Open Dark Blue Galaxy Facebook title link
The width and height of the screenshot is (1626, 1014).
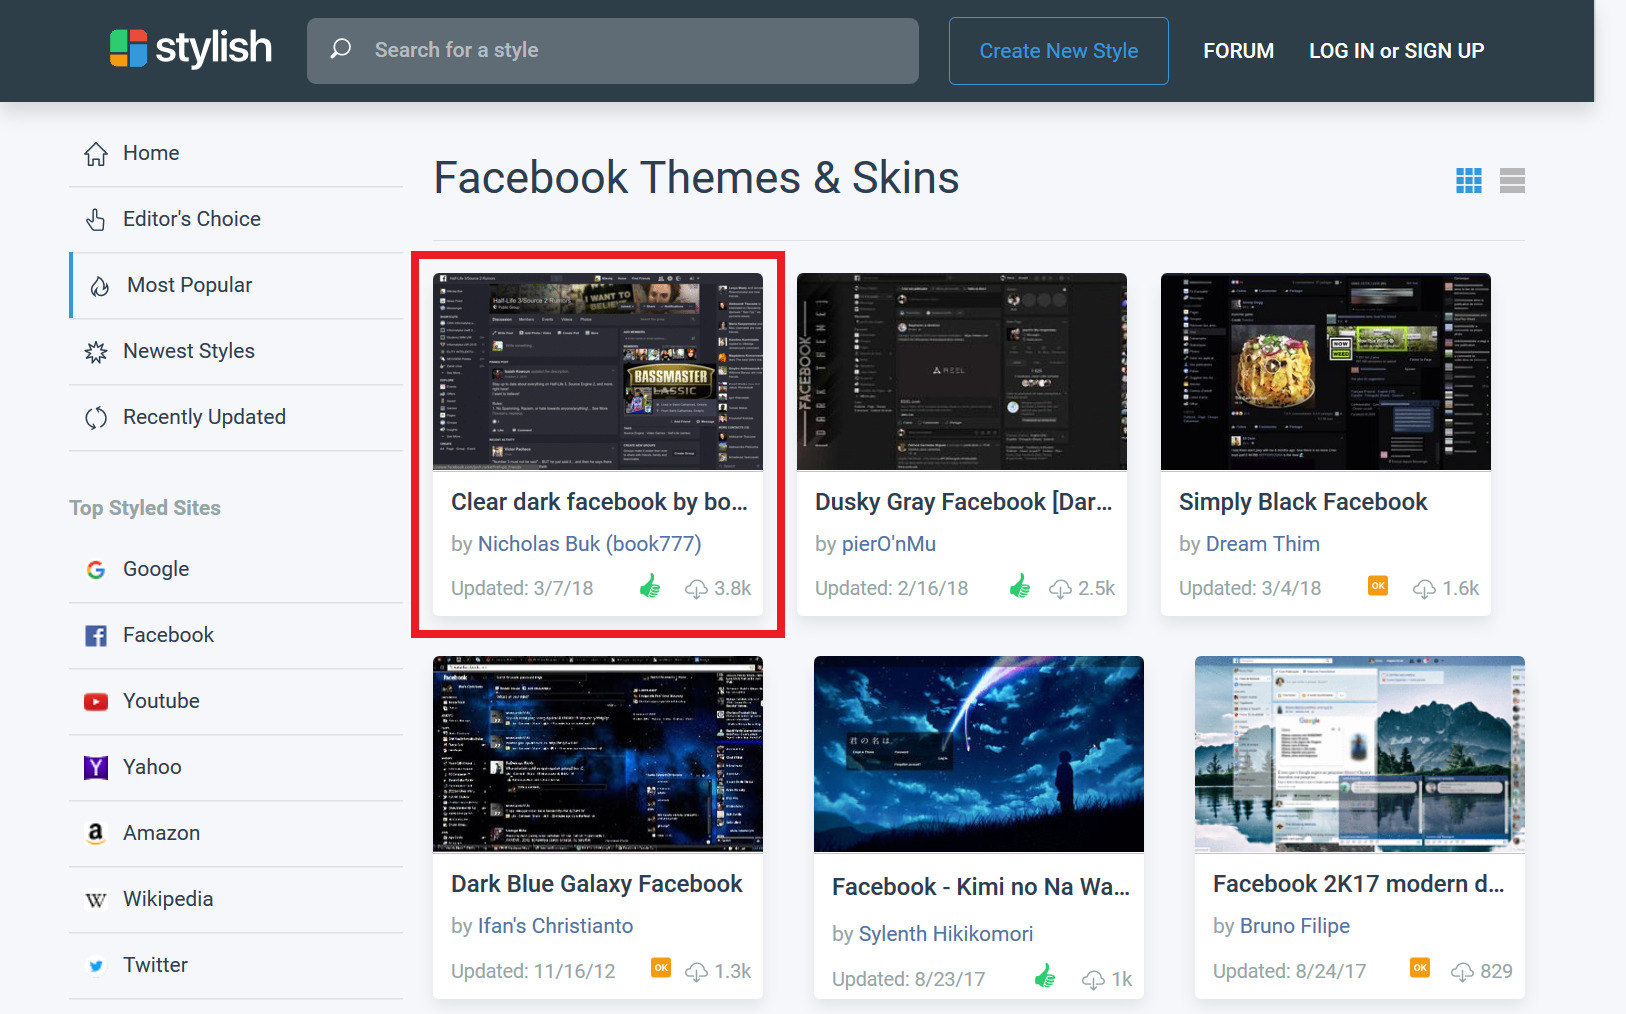pyautogui.click(x=597, y=884)
